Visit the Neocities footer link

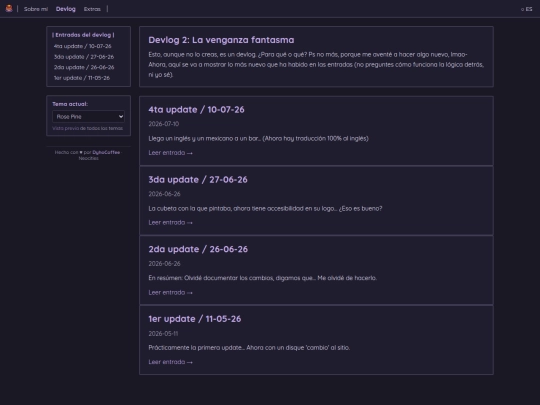pos(89,158)
